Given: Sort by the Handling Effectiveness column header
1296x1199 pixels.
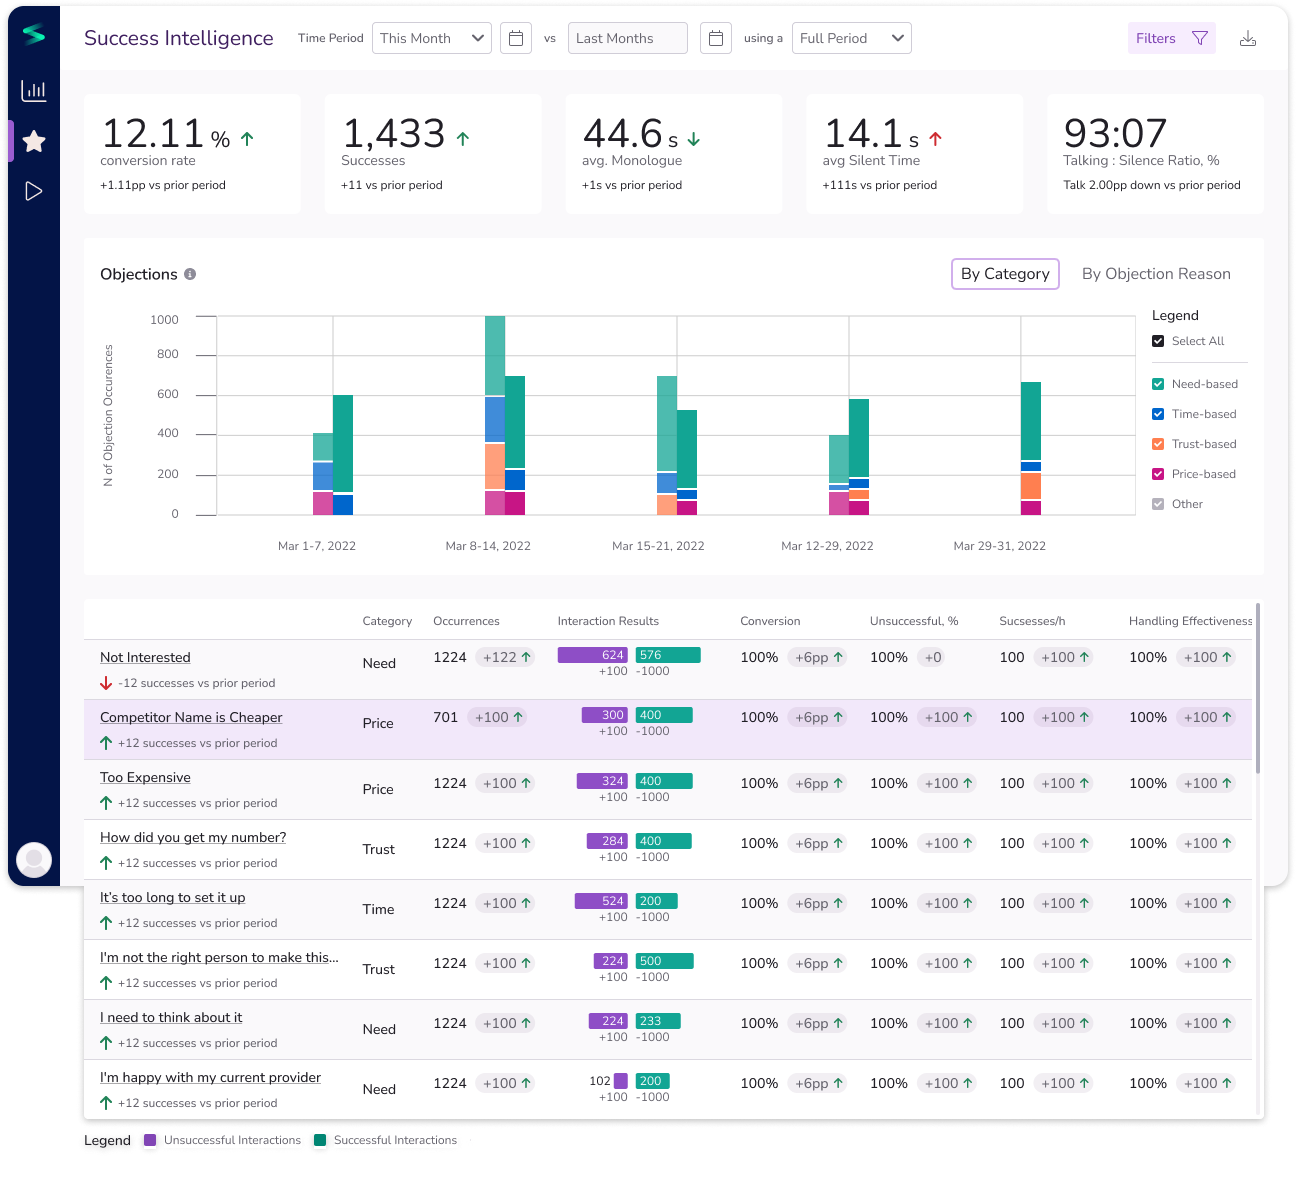Looking at the screenshot, I should click(1190, 621).
